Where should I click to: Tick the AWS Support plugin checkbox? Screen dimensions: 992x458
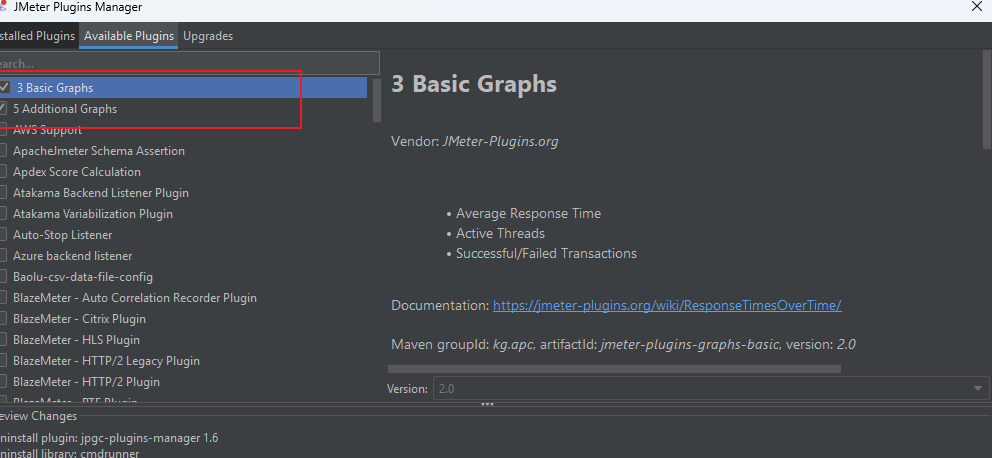click(3, 130)
